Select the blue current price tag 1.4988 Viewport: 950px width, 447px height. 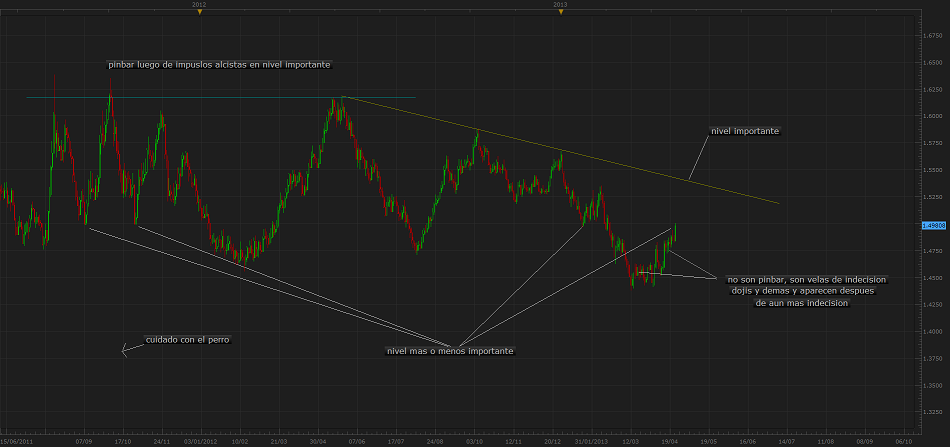click(932, 226)
